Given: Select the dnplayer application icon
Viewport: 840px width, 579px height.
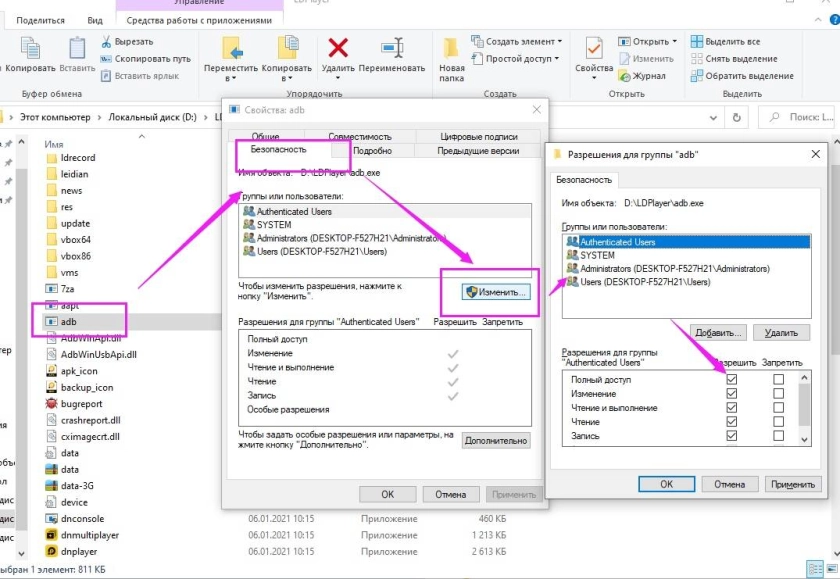Looking at the screenshot, I should click(x=52, y=551).
